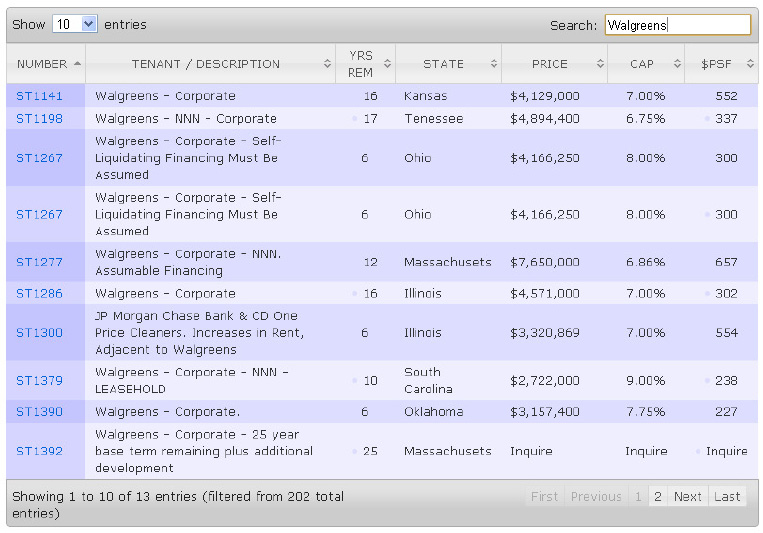Click the 7.75% cap value

tap(646, 412)
